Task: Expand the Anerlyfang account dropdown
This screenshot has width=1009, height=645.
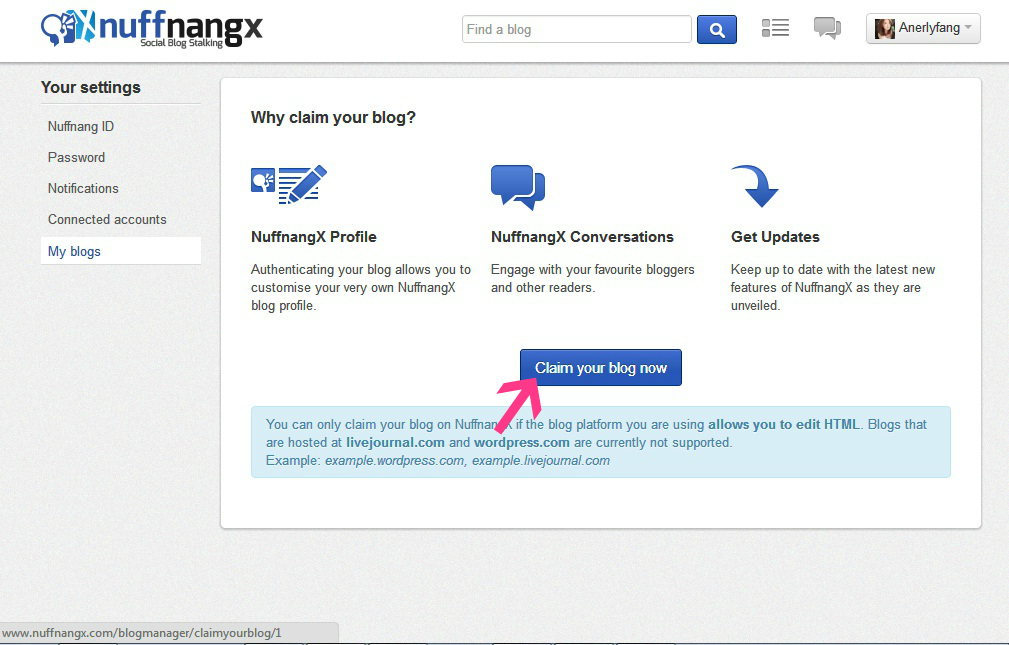Action: coord(923,28)
